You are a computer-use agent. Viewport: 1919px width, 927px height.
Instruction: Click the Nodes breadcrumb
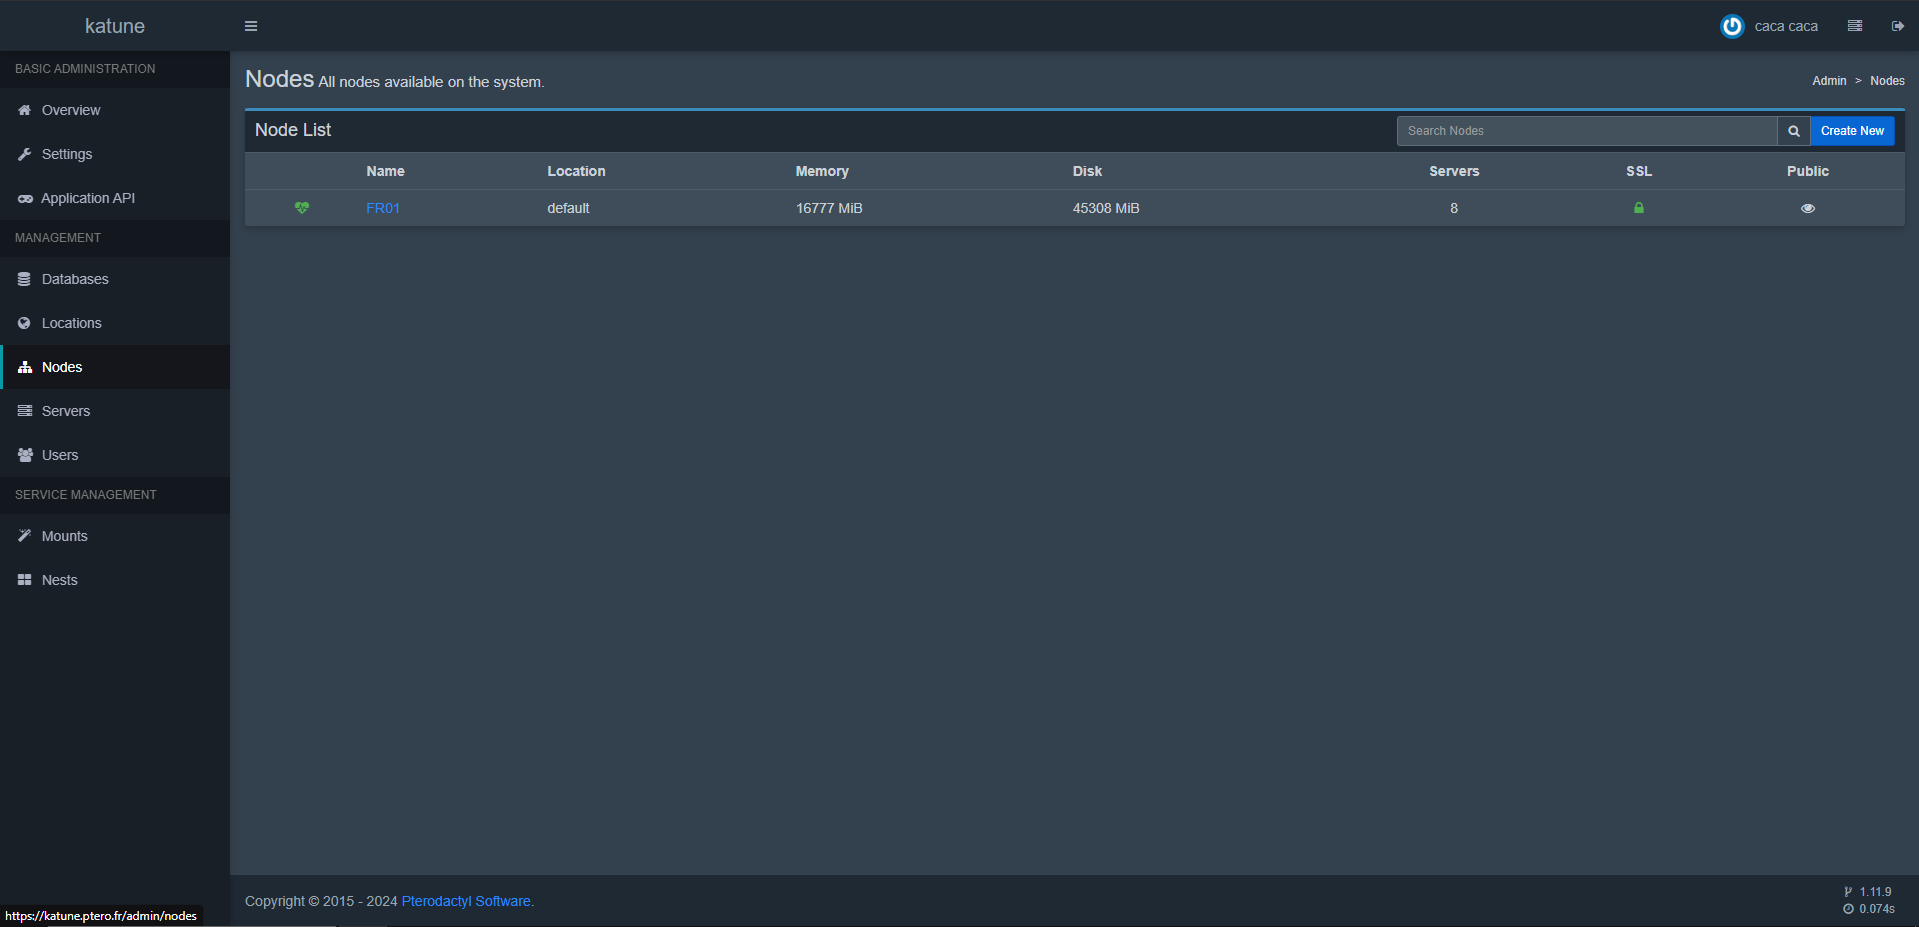coord(1887,81)
